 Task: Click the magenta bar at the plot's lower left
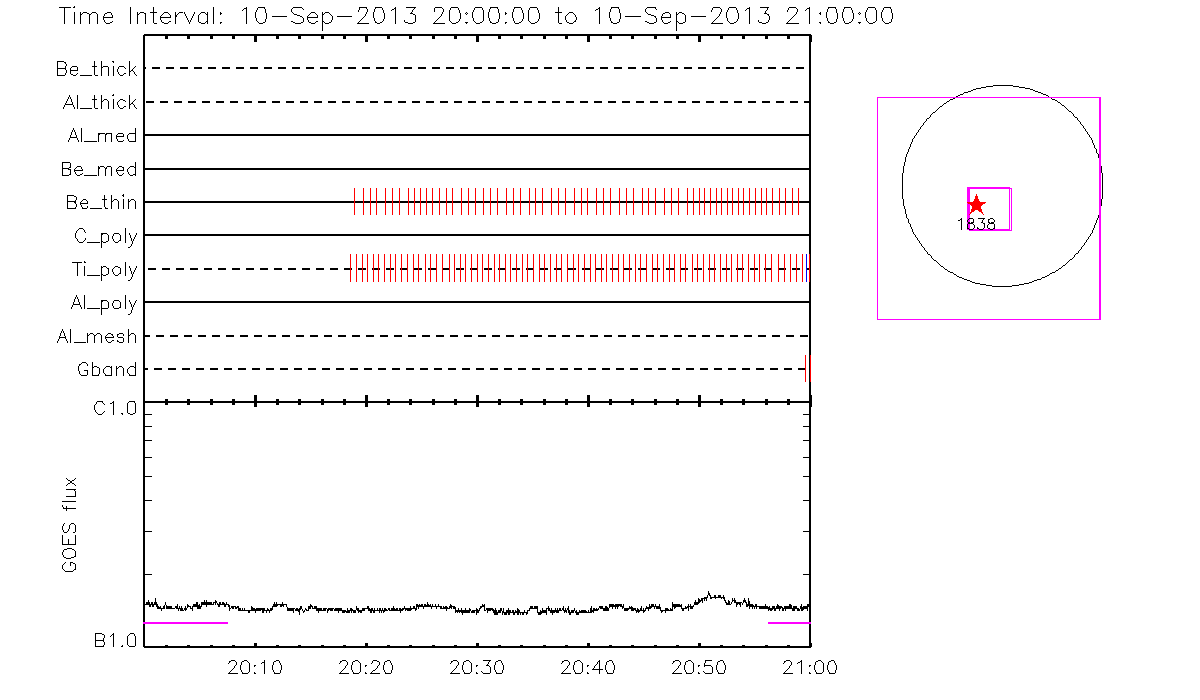[186, 623]
